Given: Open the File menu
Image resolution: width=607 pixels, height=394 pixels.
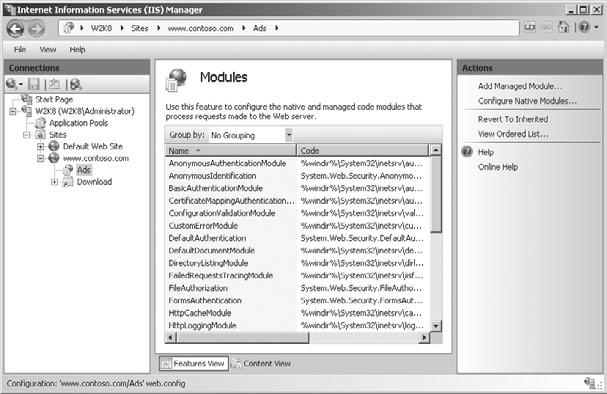Looking at the screenshot, I should (x=20, y=50).
